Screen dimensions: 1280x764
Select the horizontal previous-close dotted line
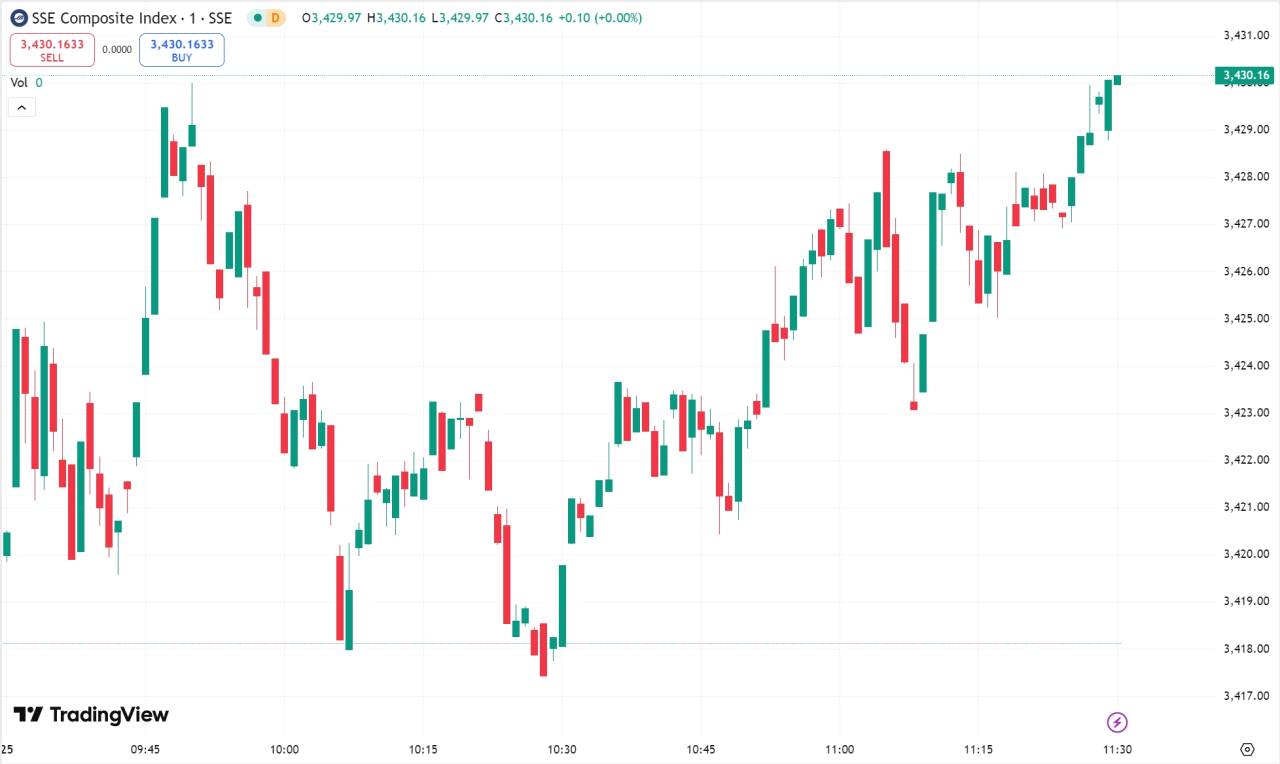coord(560,643)
